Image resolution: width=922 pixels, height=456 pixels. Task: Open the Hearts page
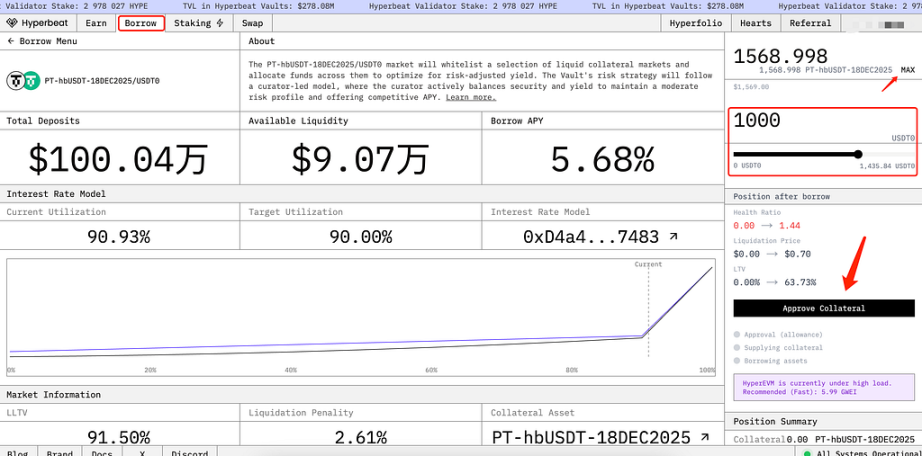pyautogui.click(x=756, y=23)
